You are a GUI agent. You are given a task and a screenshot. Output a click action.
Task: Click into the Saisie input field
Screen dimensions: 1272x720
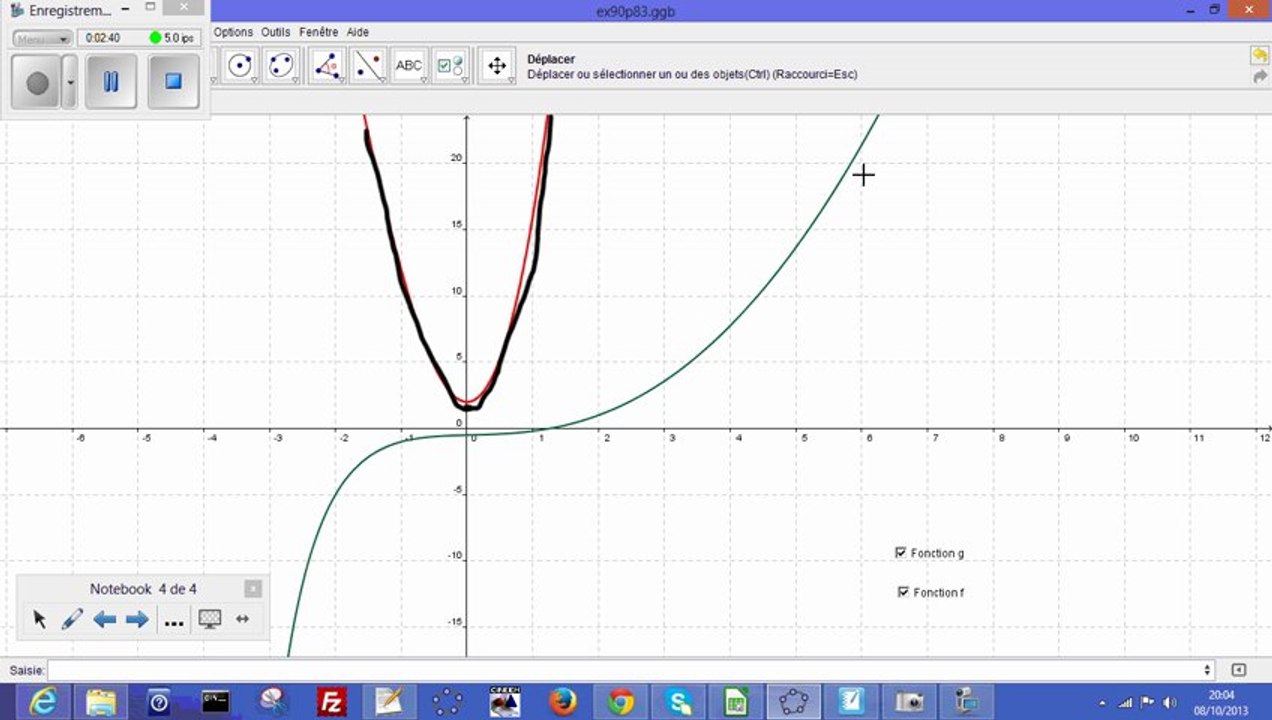(x=623, y=670)
